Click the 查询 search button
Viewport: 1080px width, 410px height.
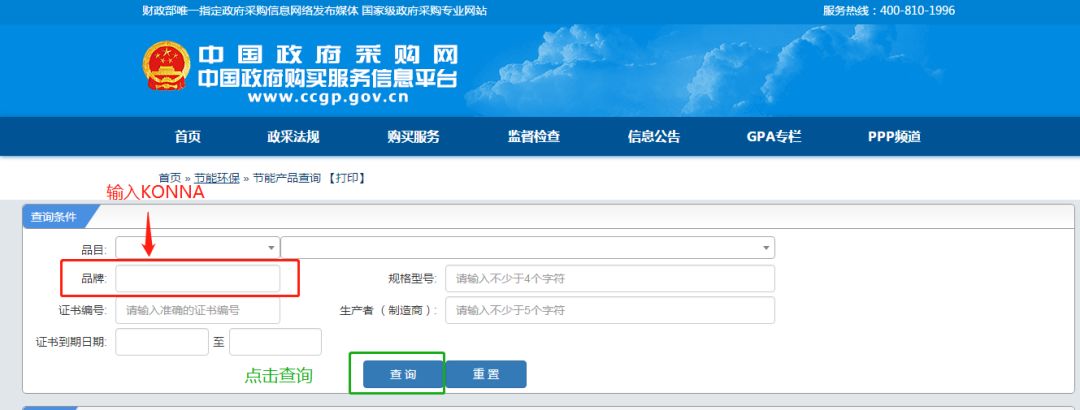(403, 374)
